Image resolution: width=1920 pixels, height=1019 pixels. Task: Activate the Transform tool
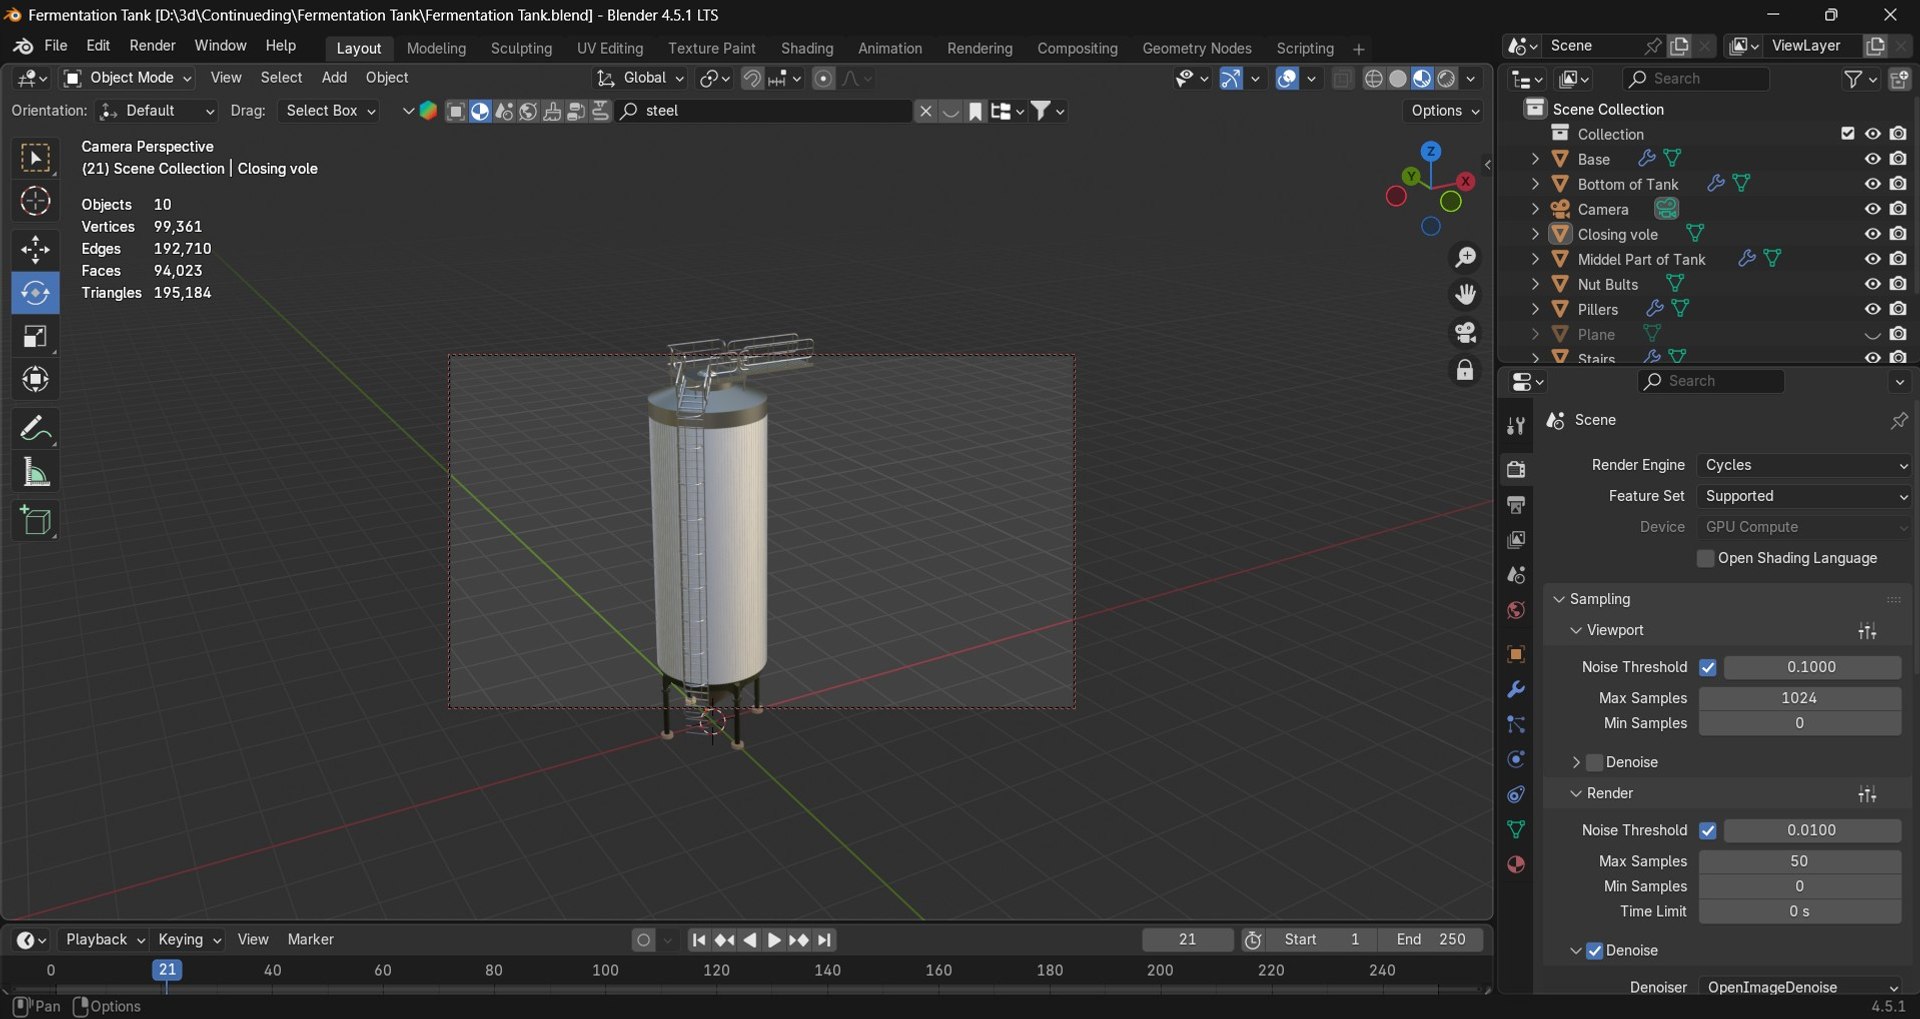(x=35, y=380)
